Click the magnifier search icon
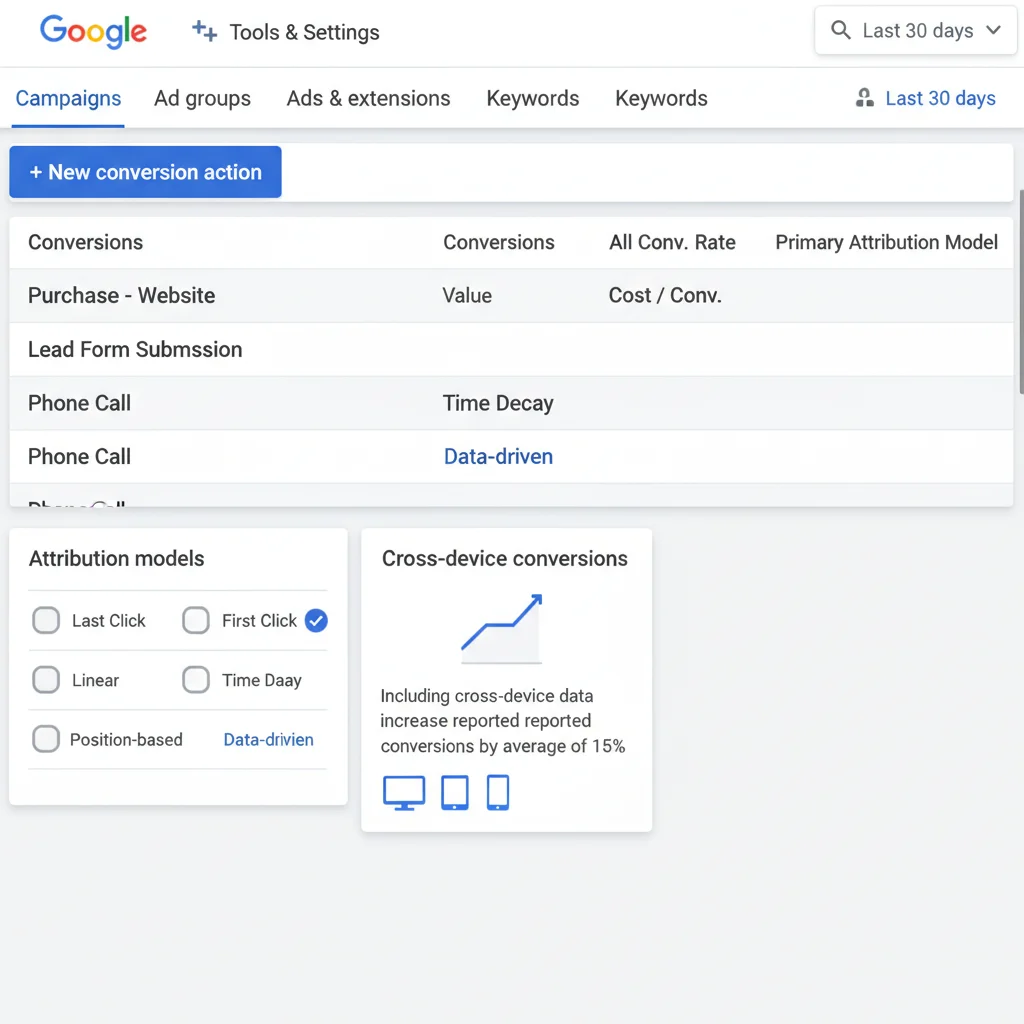1024x1024 pixels. 840,30
